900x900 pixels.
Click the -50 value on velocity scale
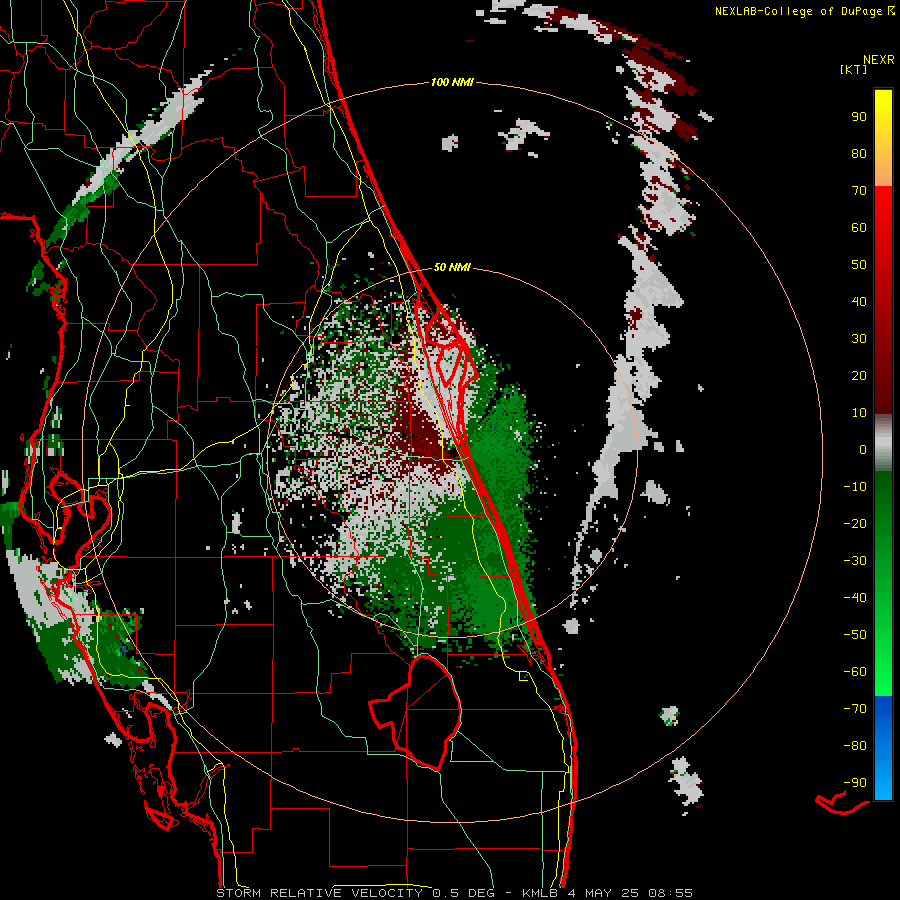pos(855,635)
